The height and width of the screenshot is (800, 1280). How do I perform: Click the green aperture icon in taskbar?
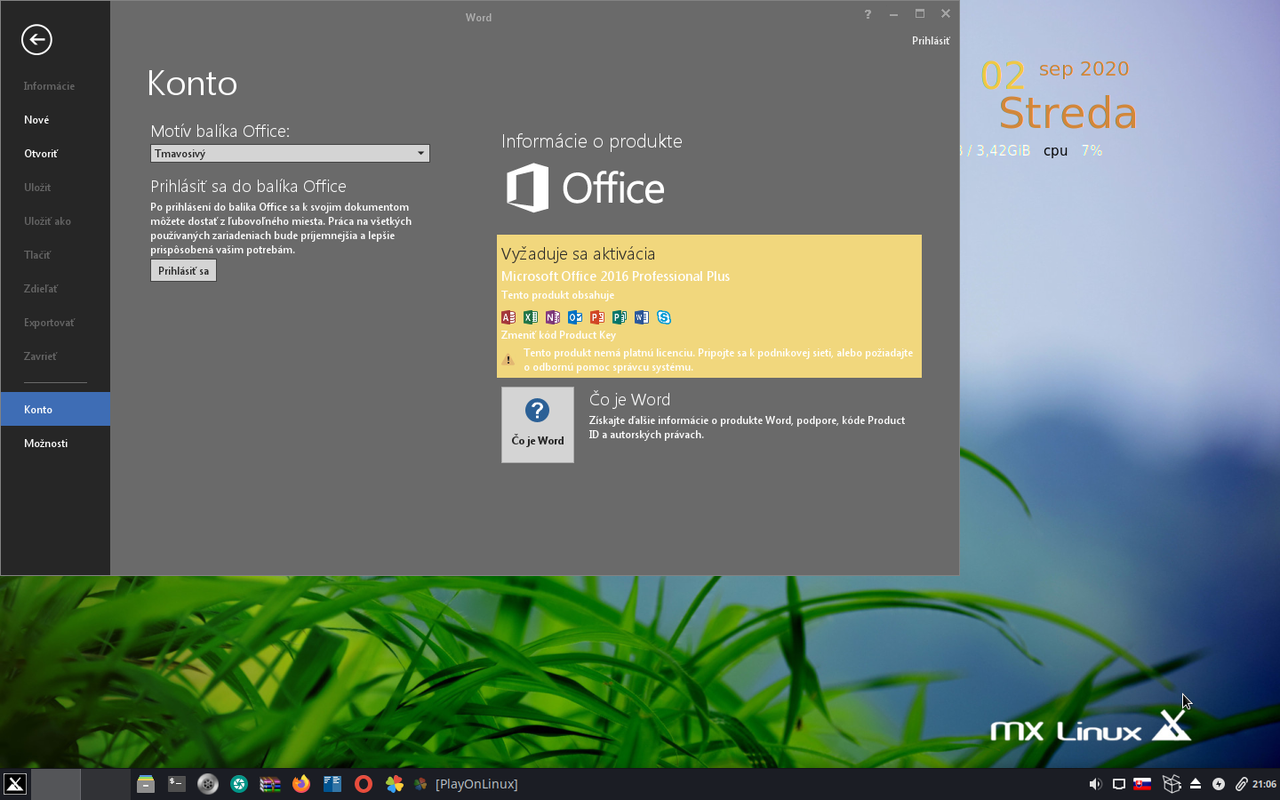tap(239, 784)
